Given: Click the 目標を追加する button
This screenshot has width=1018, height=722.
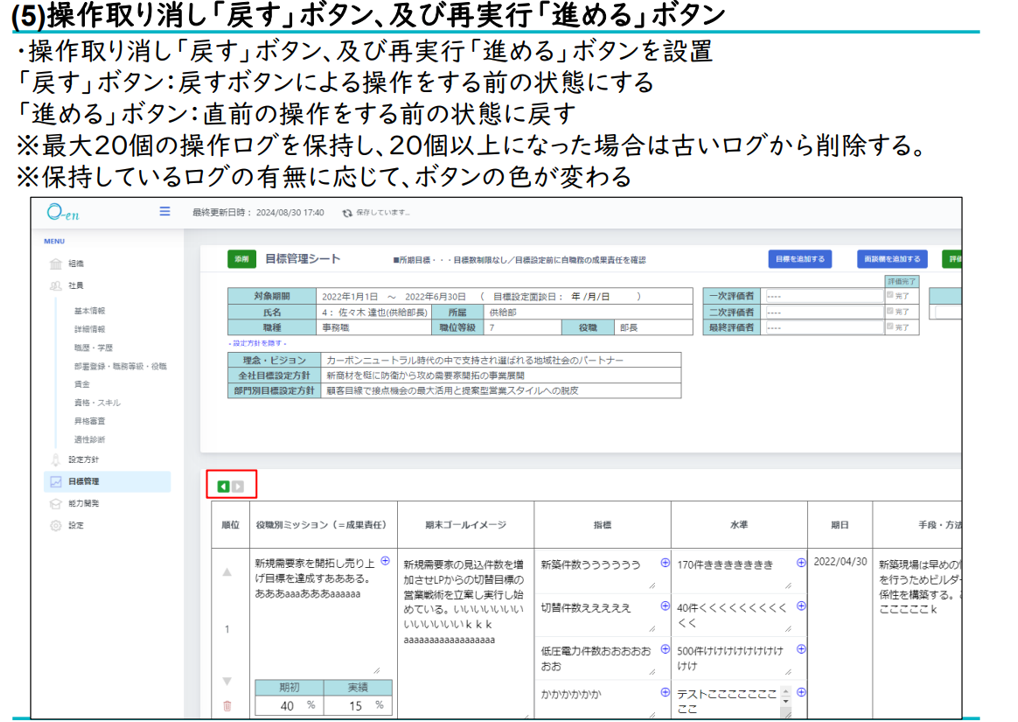Looking at the screenshot, I should point(800,259).
